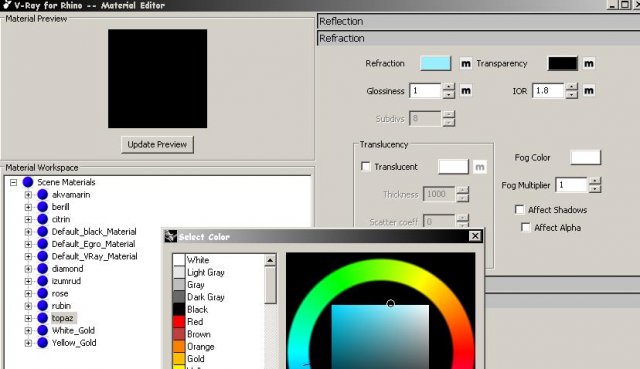Expand the Yellow_Gold material node
The width and height of the screenshot is (640, 369).
[28, 343]
